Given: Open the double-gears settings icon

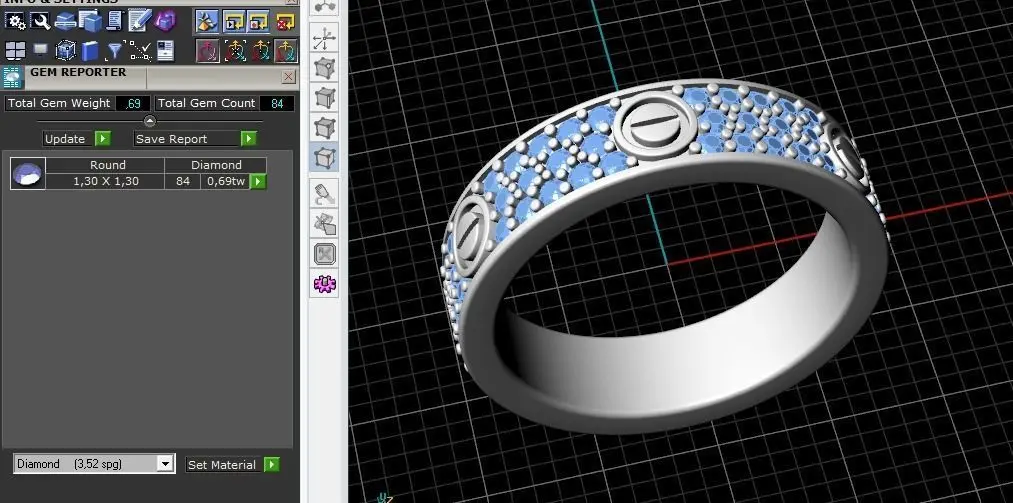Looking at the screenshot, I should [14, 21].
